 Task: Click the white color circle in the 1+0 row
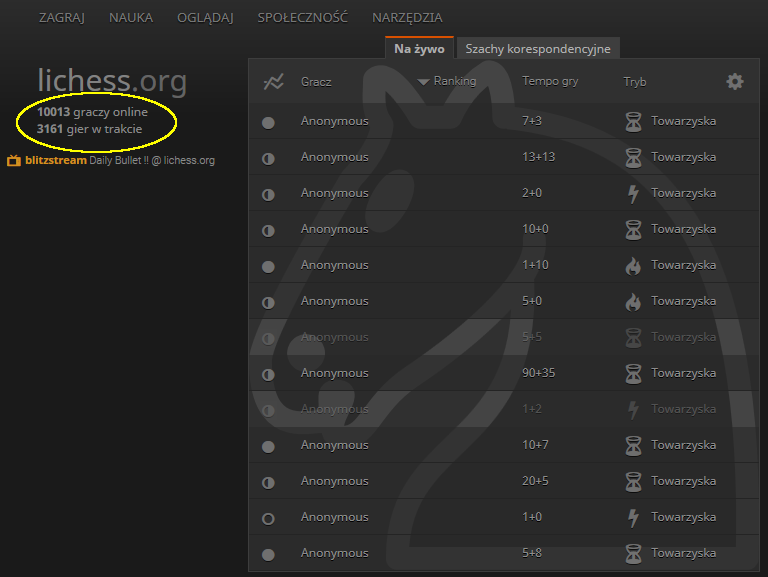(x=268, y=519)
